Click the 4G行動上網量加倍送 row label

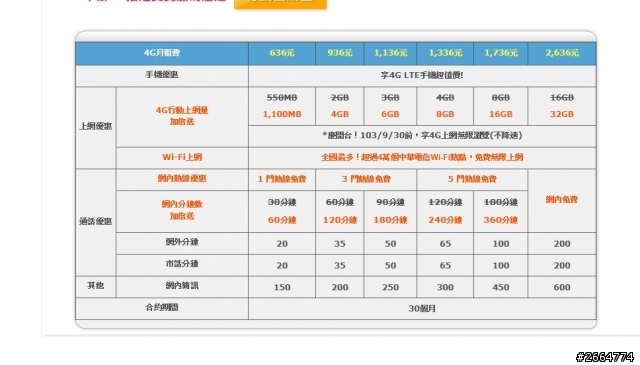click(x=182, y=116)
